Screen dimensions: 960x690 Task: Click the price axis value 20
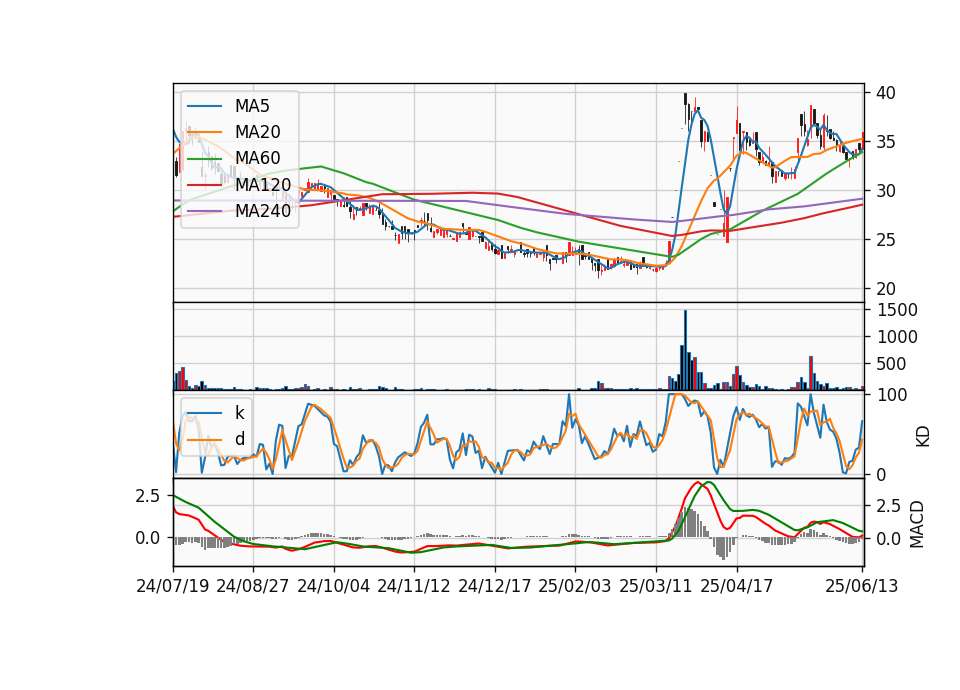[885, 289]
